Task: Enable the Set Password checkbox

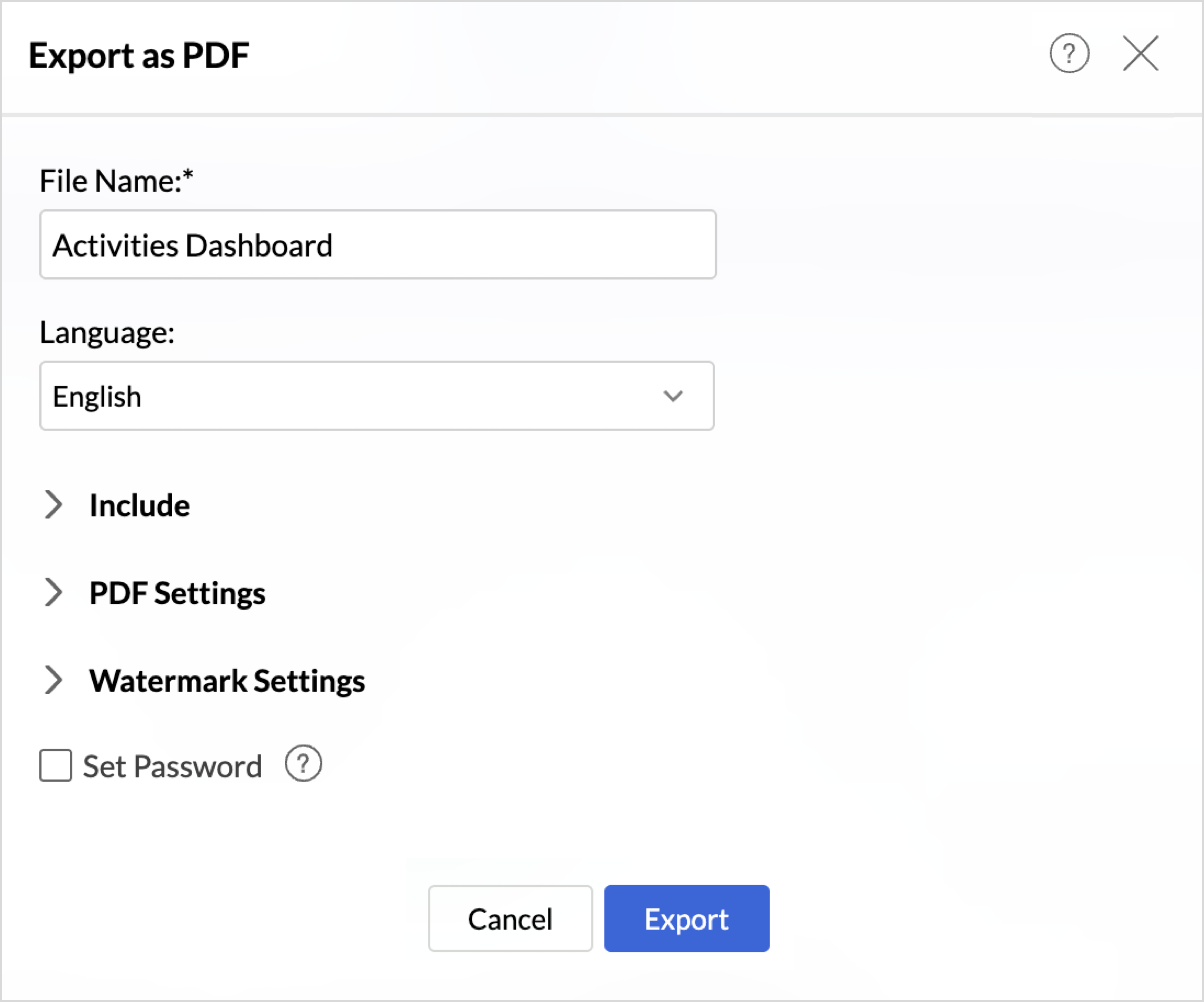Action: [56, 766]
